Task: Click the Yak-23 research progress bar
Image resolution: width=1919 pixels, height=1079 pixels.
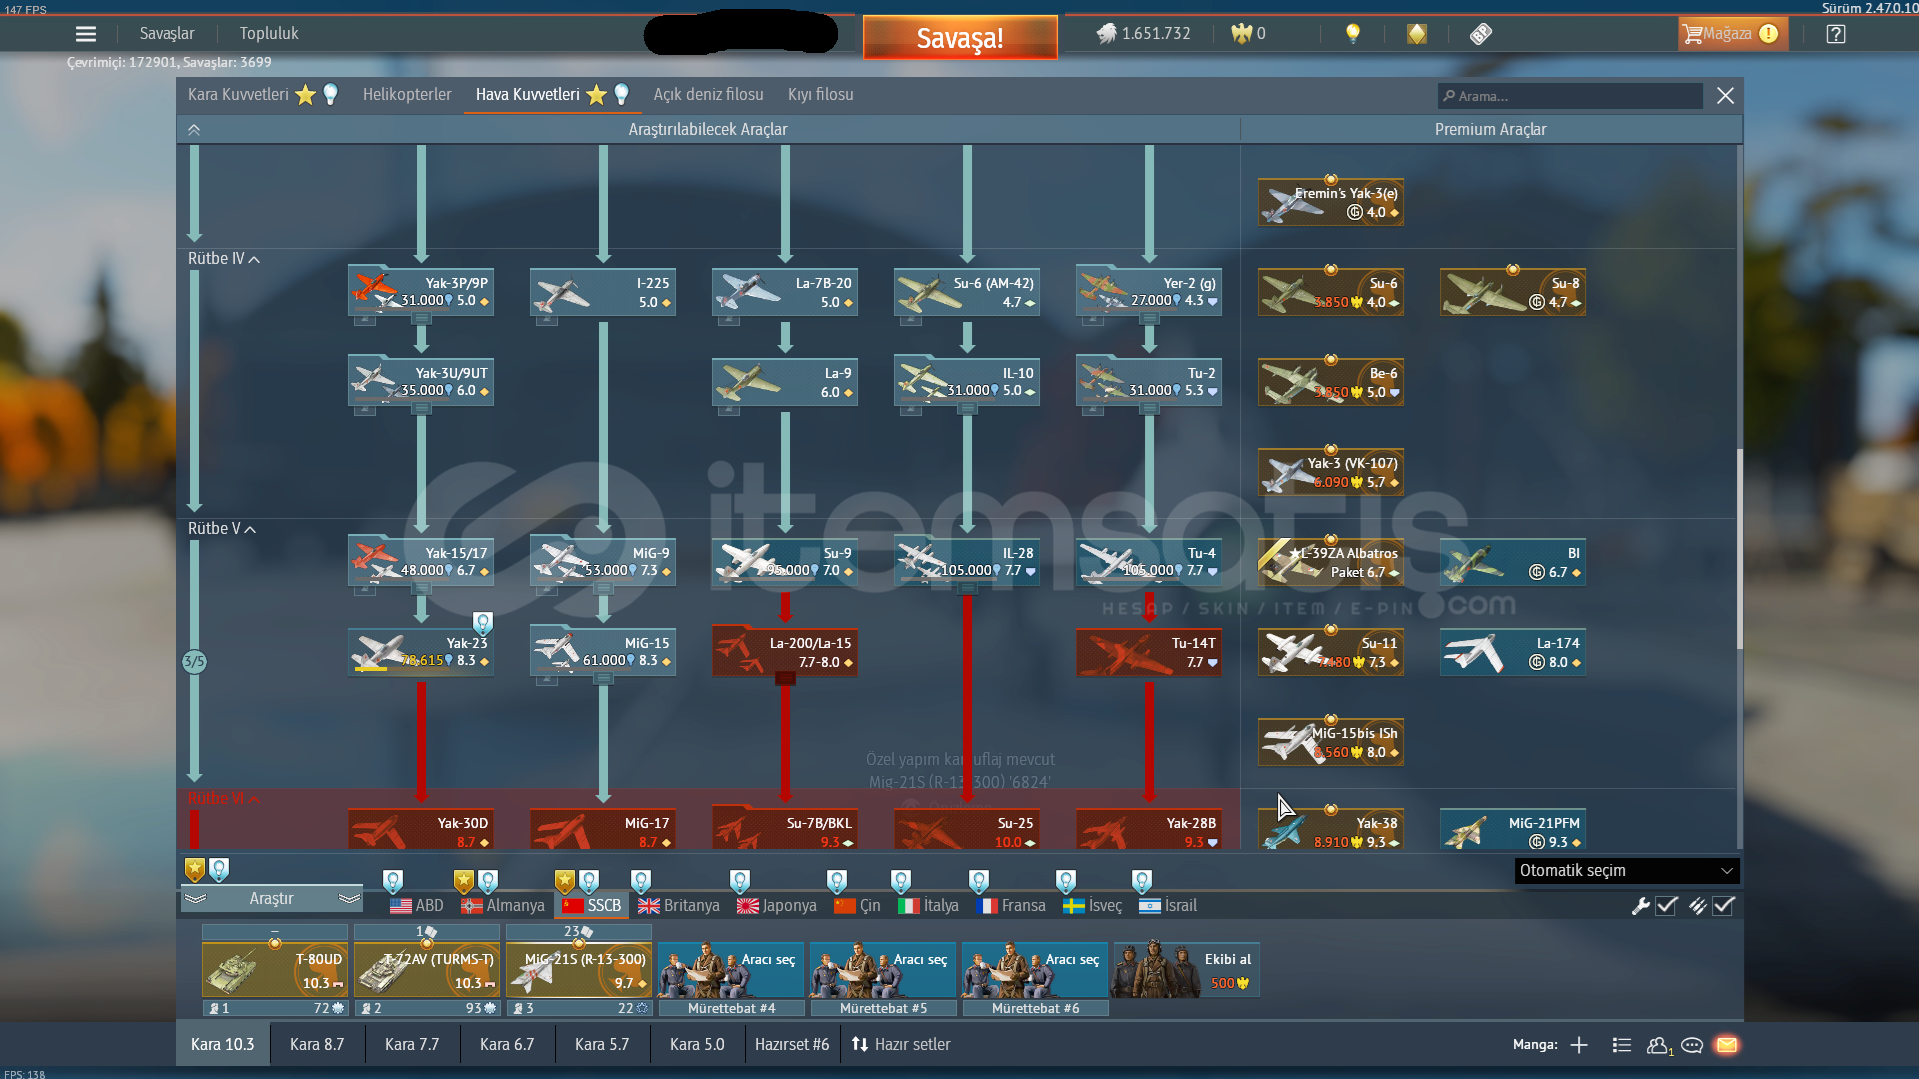Action: [x=421, y=670]
